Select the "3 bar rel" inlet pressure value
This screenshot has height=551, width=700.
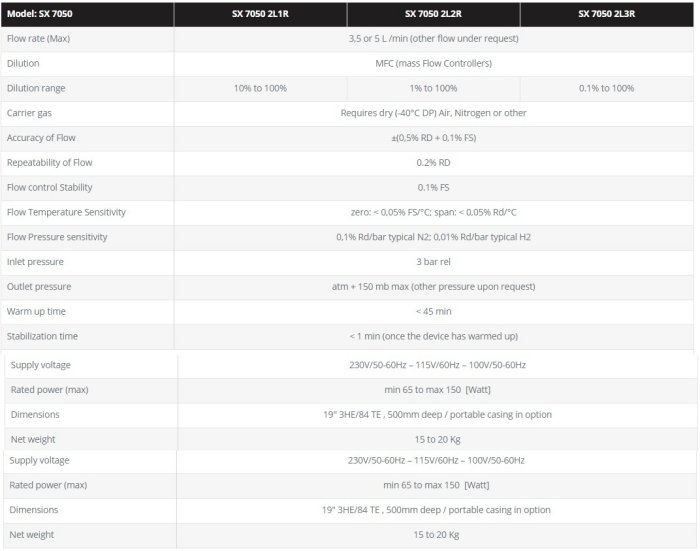click(433, 262)
